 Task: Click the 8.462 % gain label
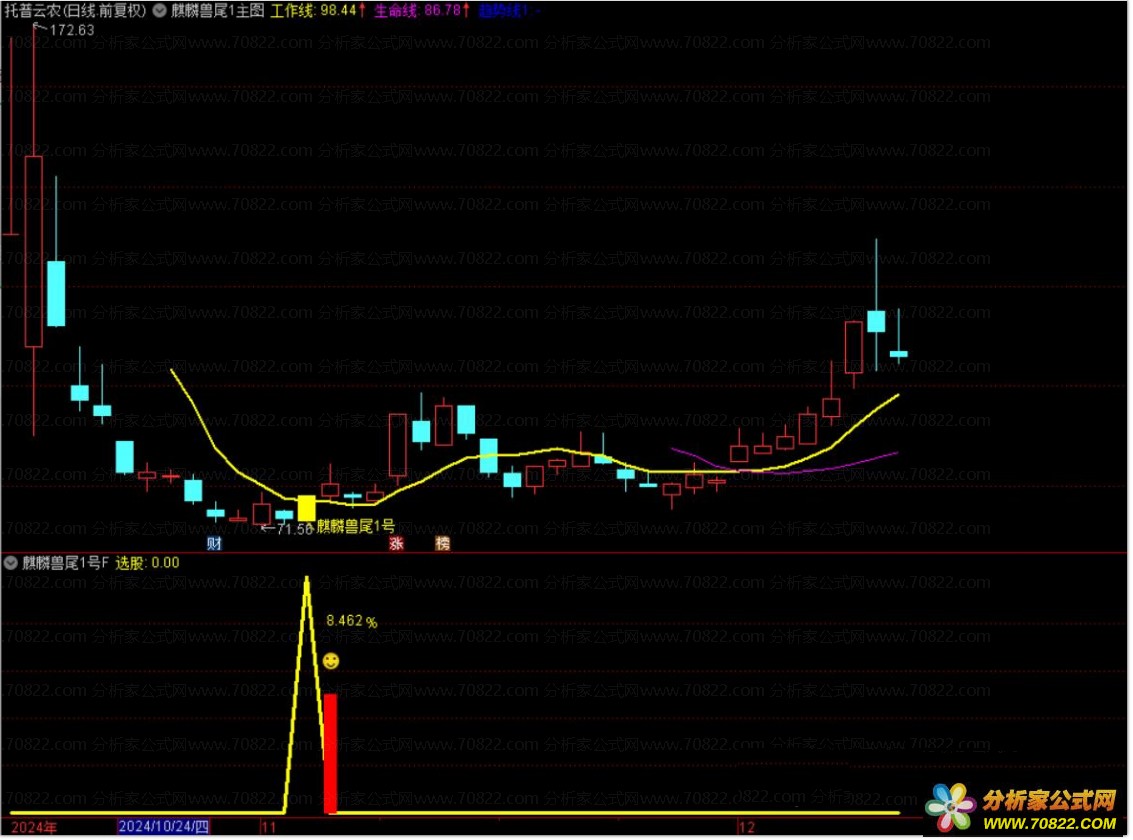pos(351,621)
